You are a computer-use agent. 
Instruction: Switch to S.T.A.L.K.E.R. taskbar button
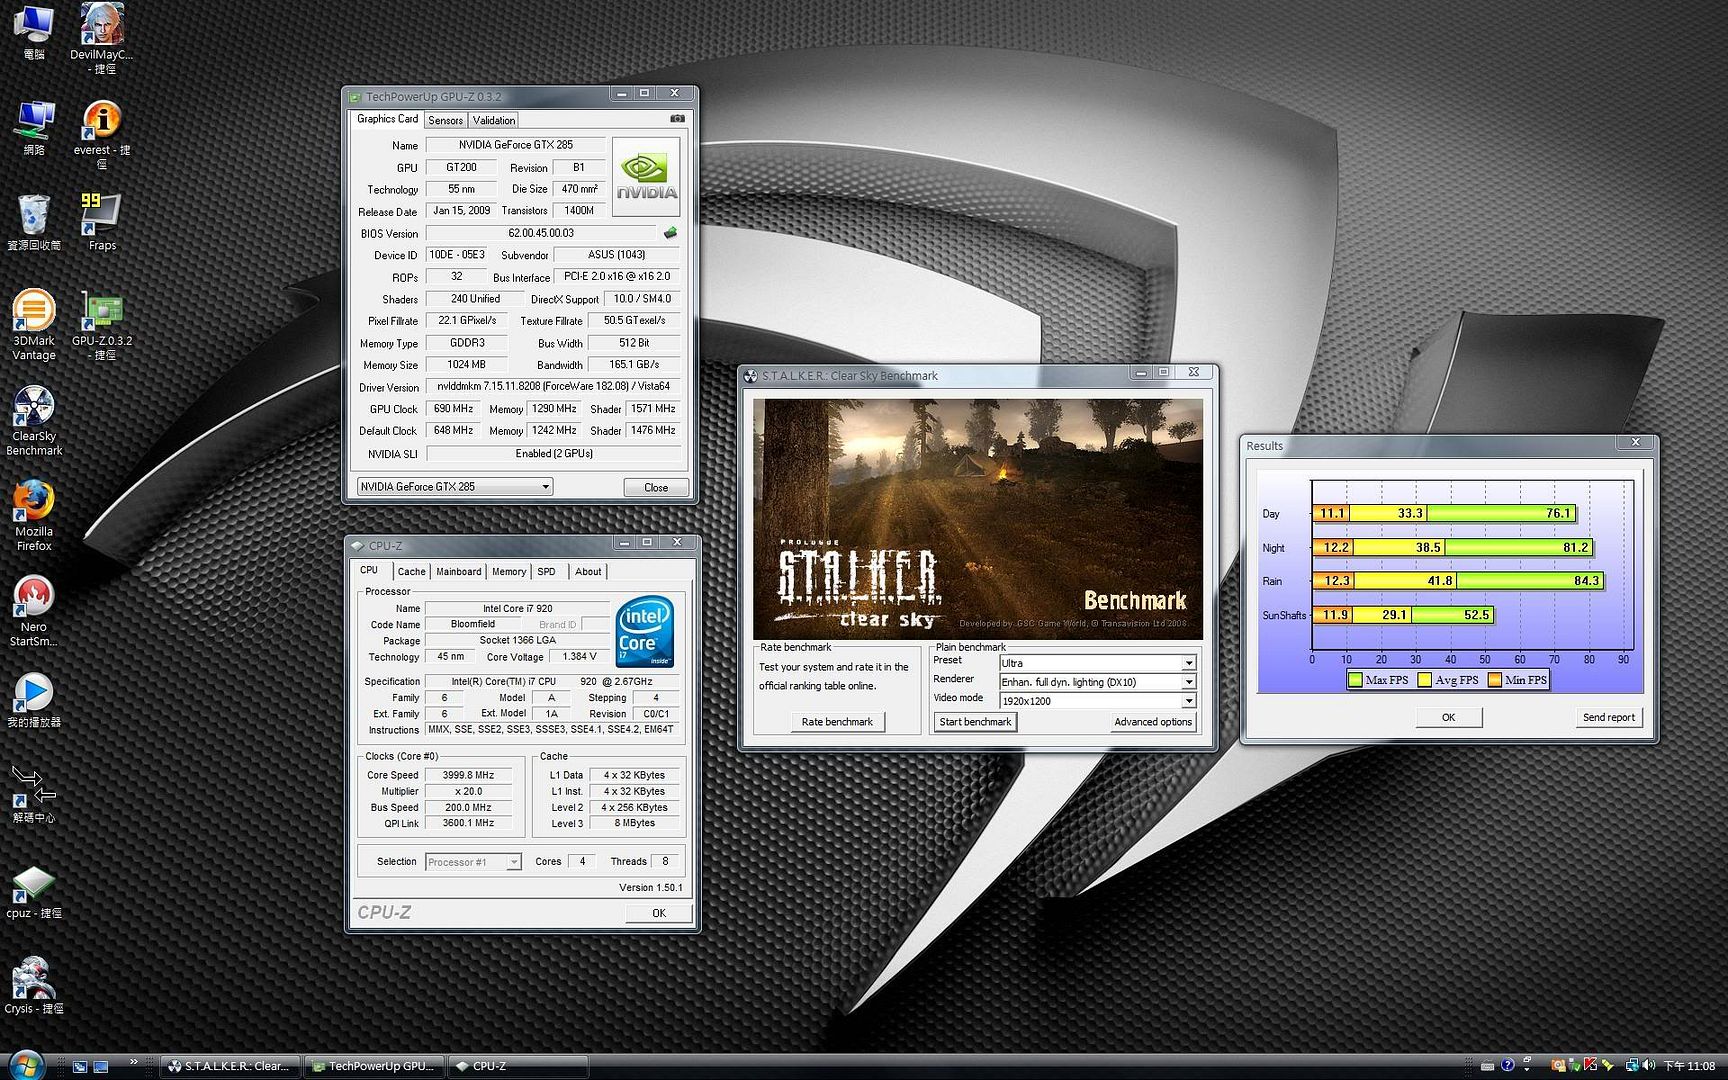(x=228, y=1066)
